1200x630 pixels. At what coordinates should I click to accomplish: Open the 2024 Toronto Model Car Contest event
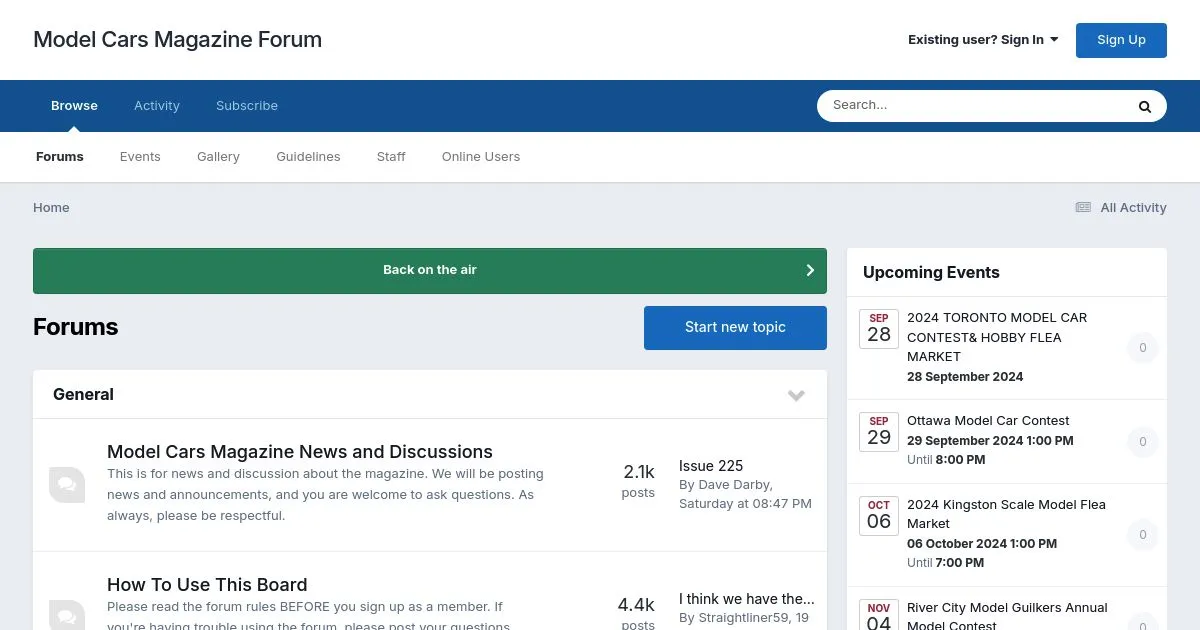tap(997, 337)
